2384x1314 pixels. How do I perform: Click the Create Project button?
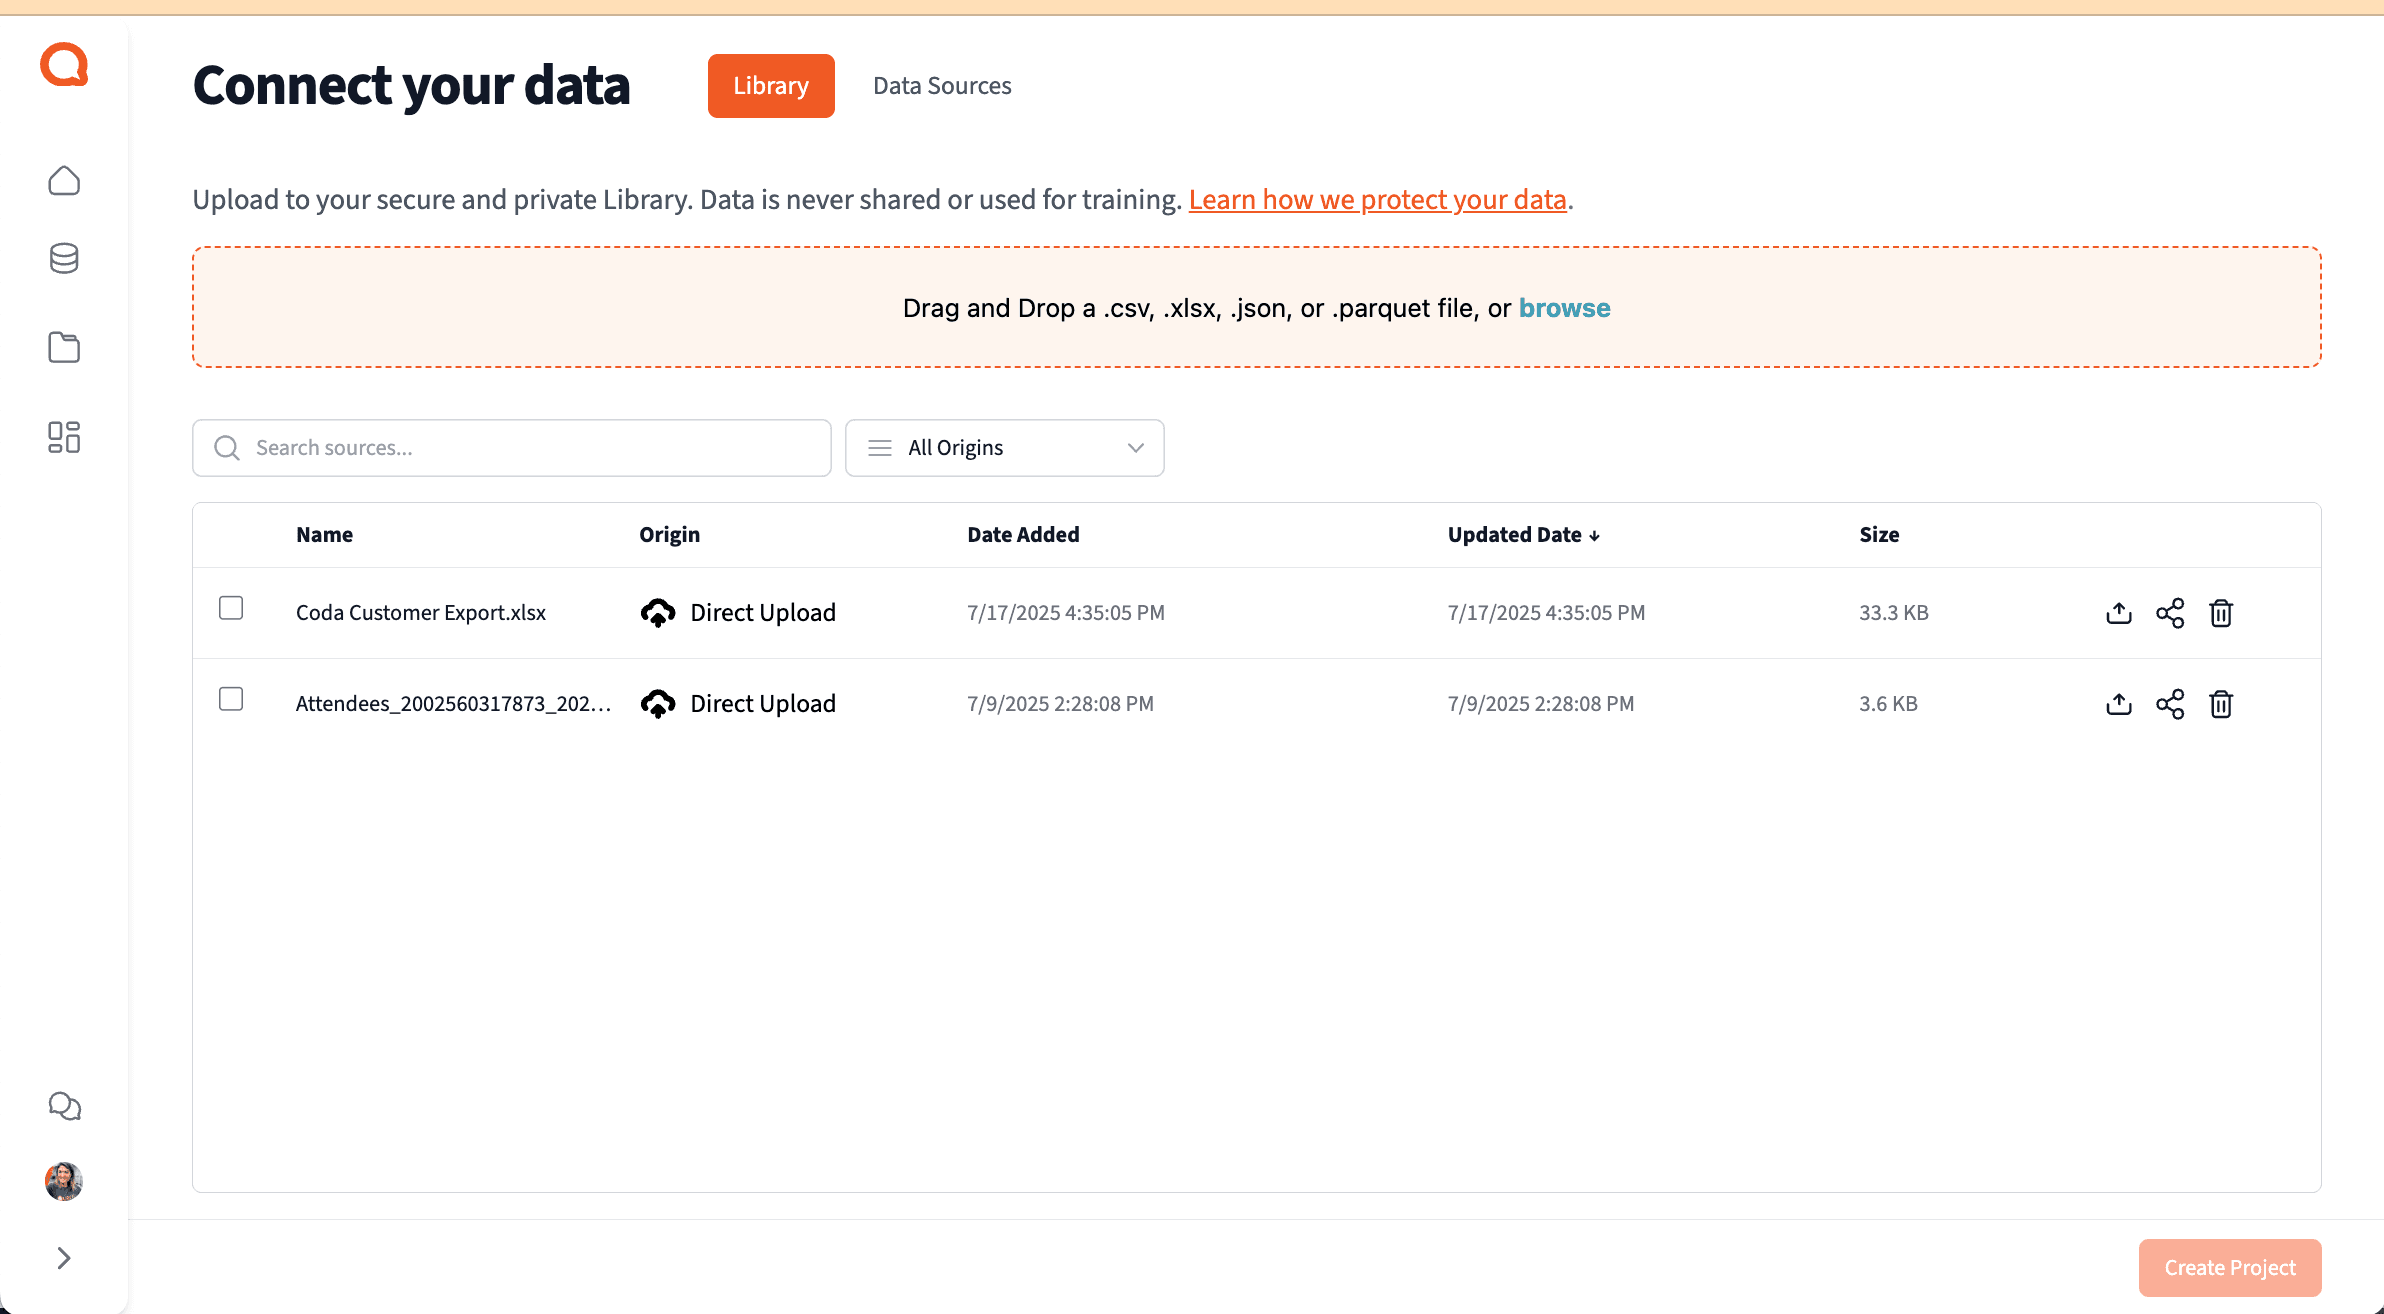2229,1268
